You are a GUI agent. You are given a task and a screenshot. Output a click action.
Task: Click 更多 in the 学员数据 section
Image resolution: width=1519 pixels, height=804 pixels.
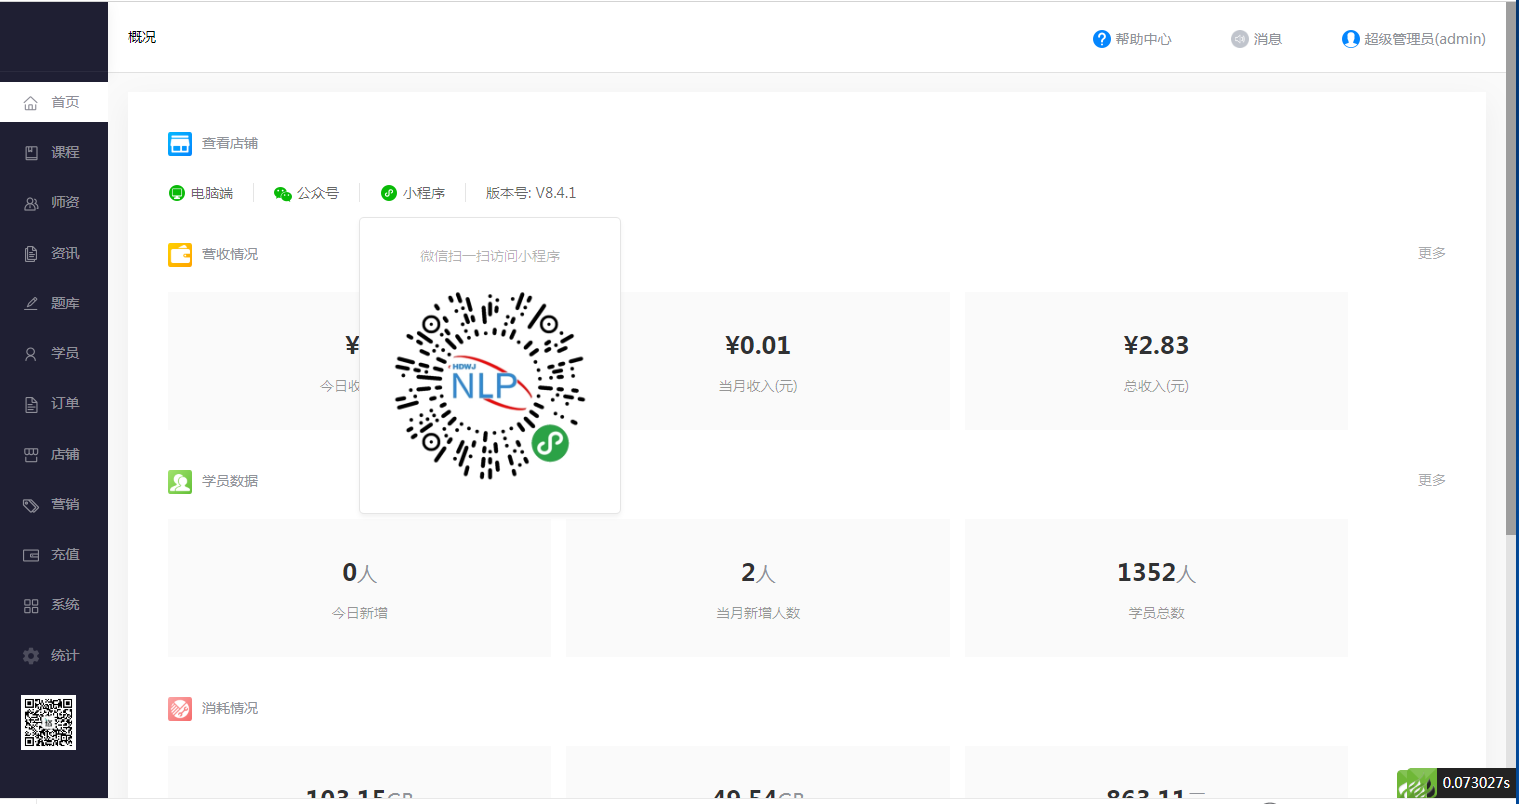coord(1432,480)
